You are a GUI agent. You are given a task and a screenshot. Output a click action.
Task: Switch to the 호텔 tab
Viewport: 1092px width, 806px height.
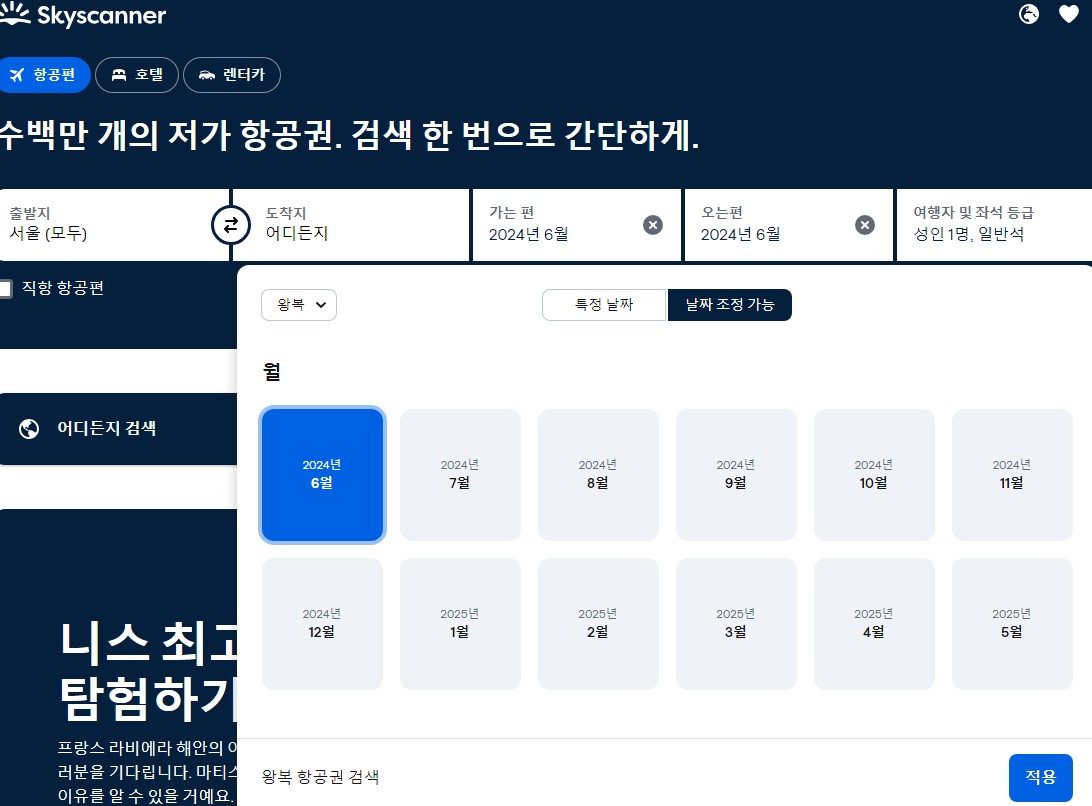tap(136, 74)
